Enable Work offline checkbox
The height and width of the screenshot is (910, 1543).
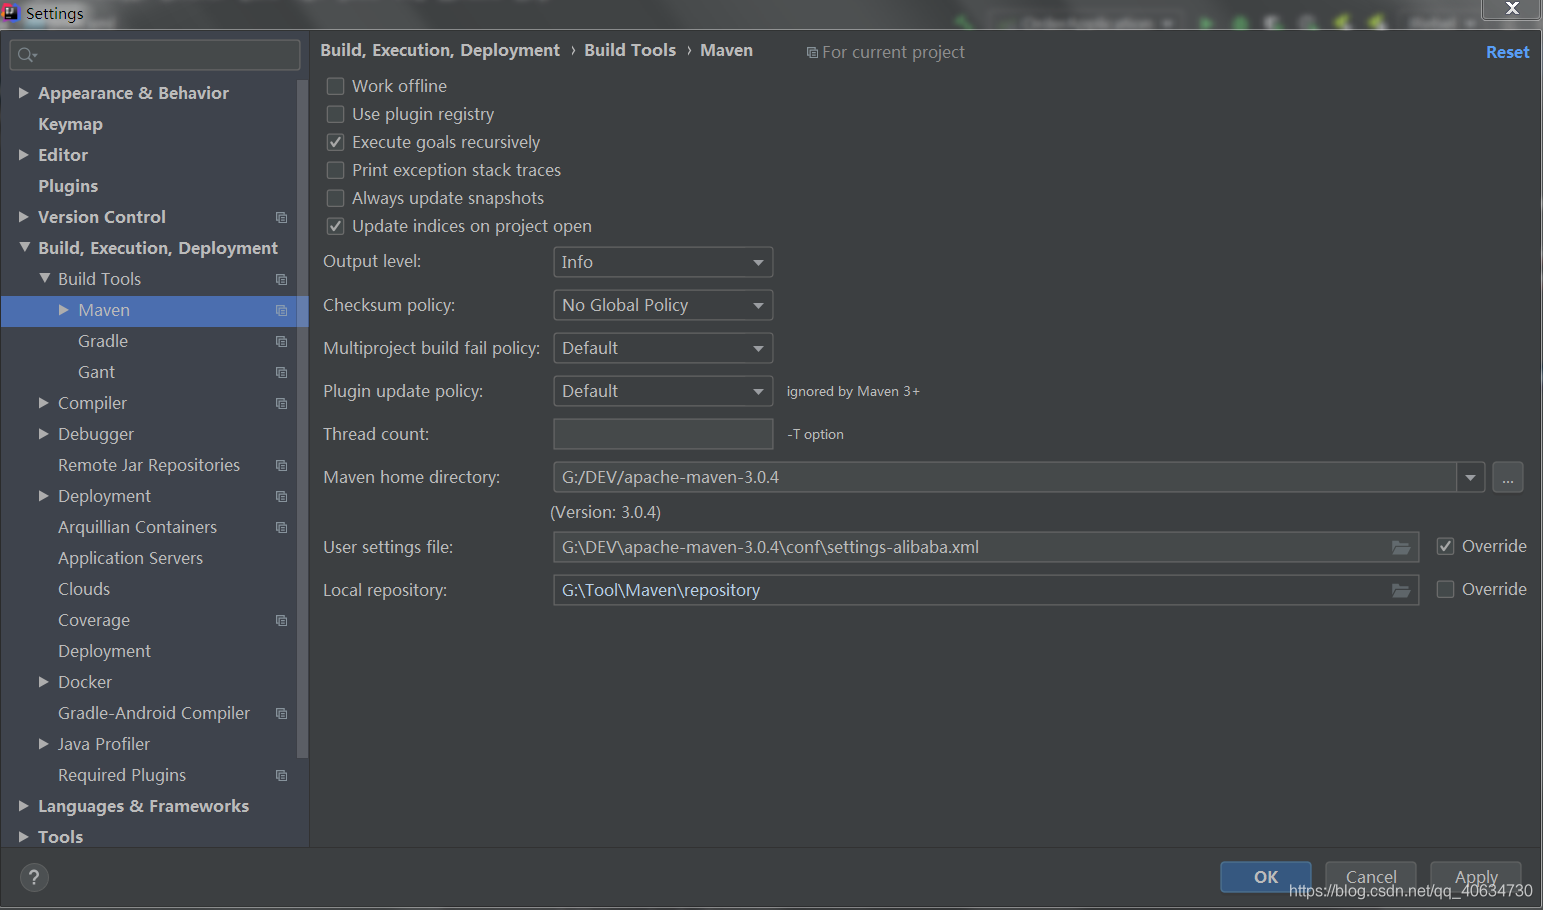[x=336, y=86]
